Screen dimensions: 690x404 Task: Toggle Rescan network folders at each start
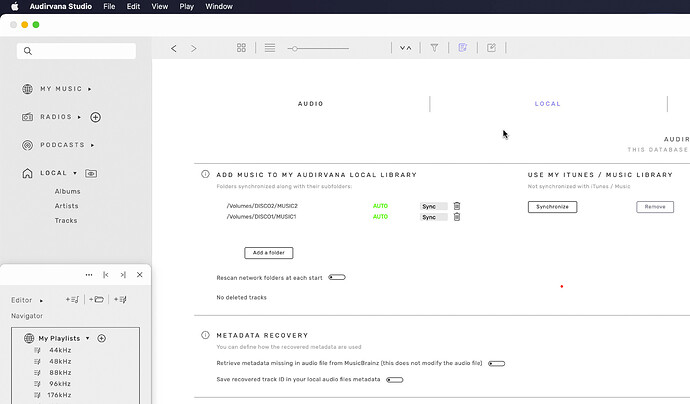coord(337,277)
